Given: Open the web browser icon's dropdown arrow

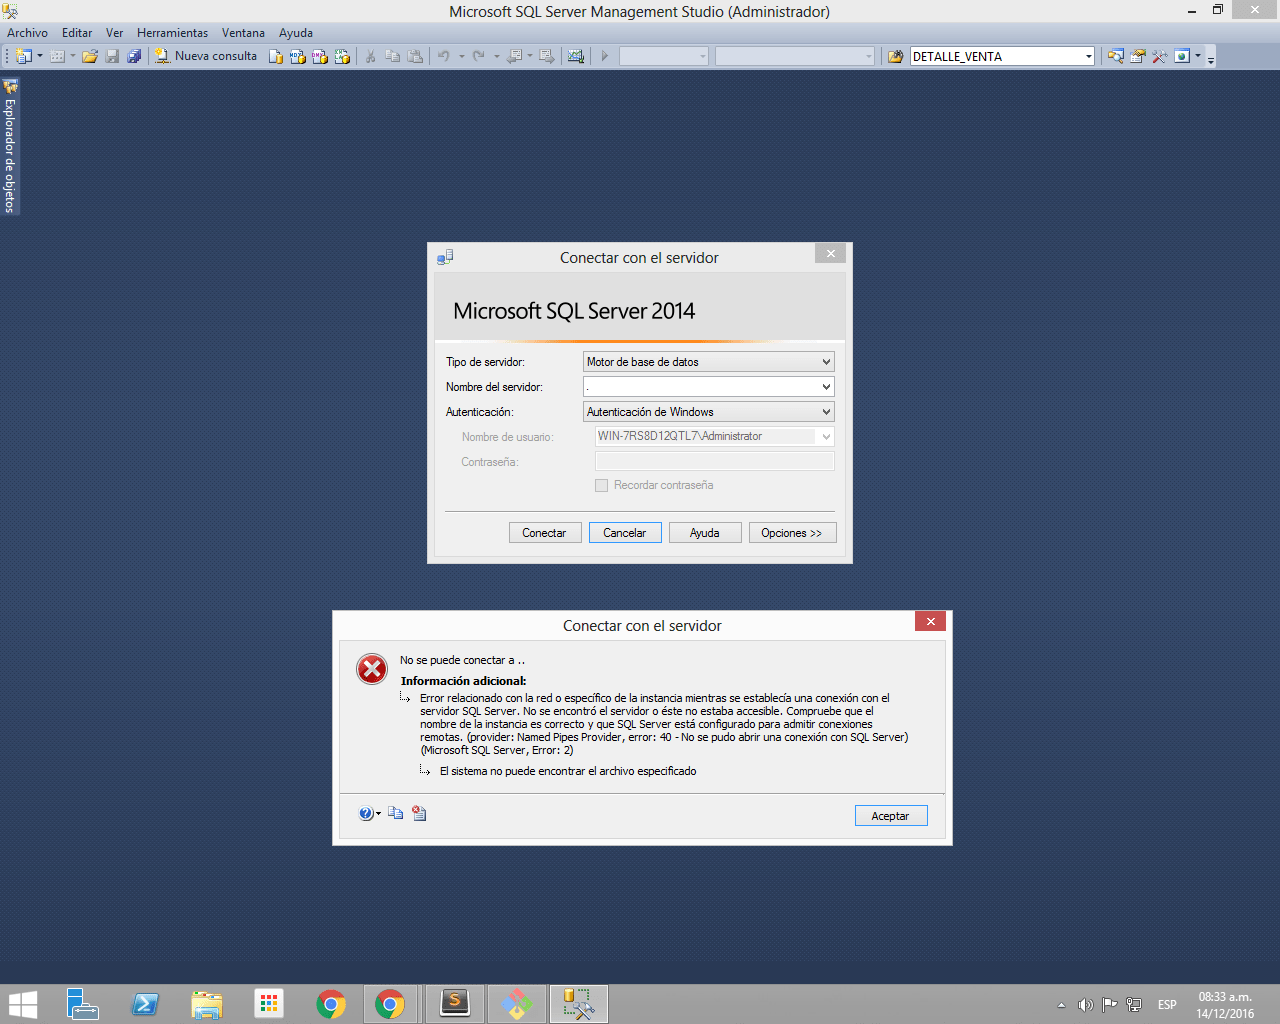Looking at the screenshot, I should [1198, 56].
